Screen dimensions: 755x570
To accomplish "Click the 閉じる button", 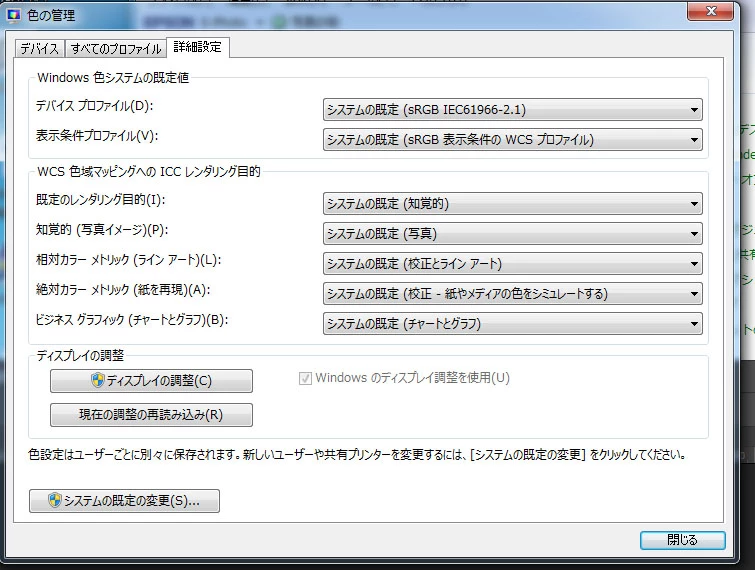I will 682,540.
